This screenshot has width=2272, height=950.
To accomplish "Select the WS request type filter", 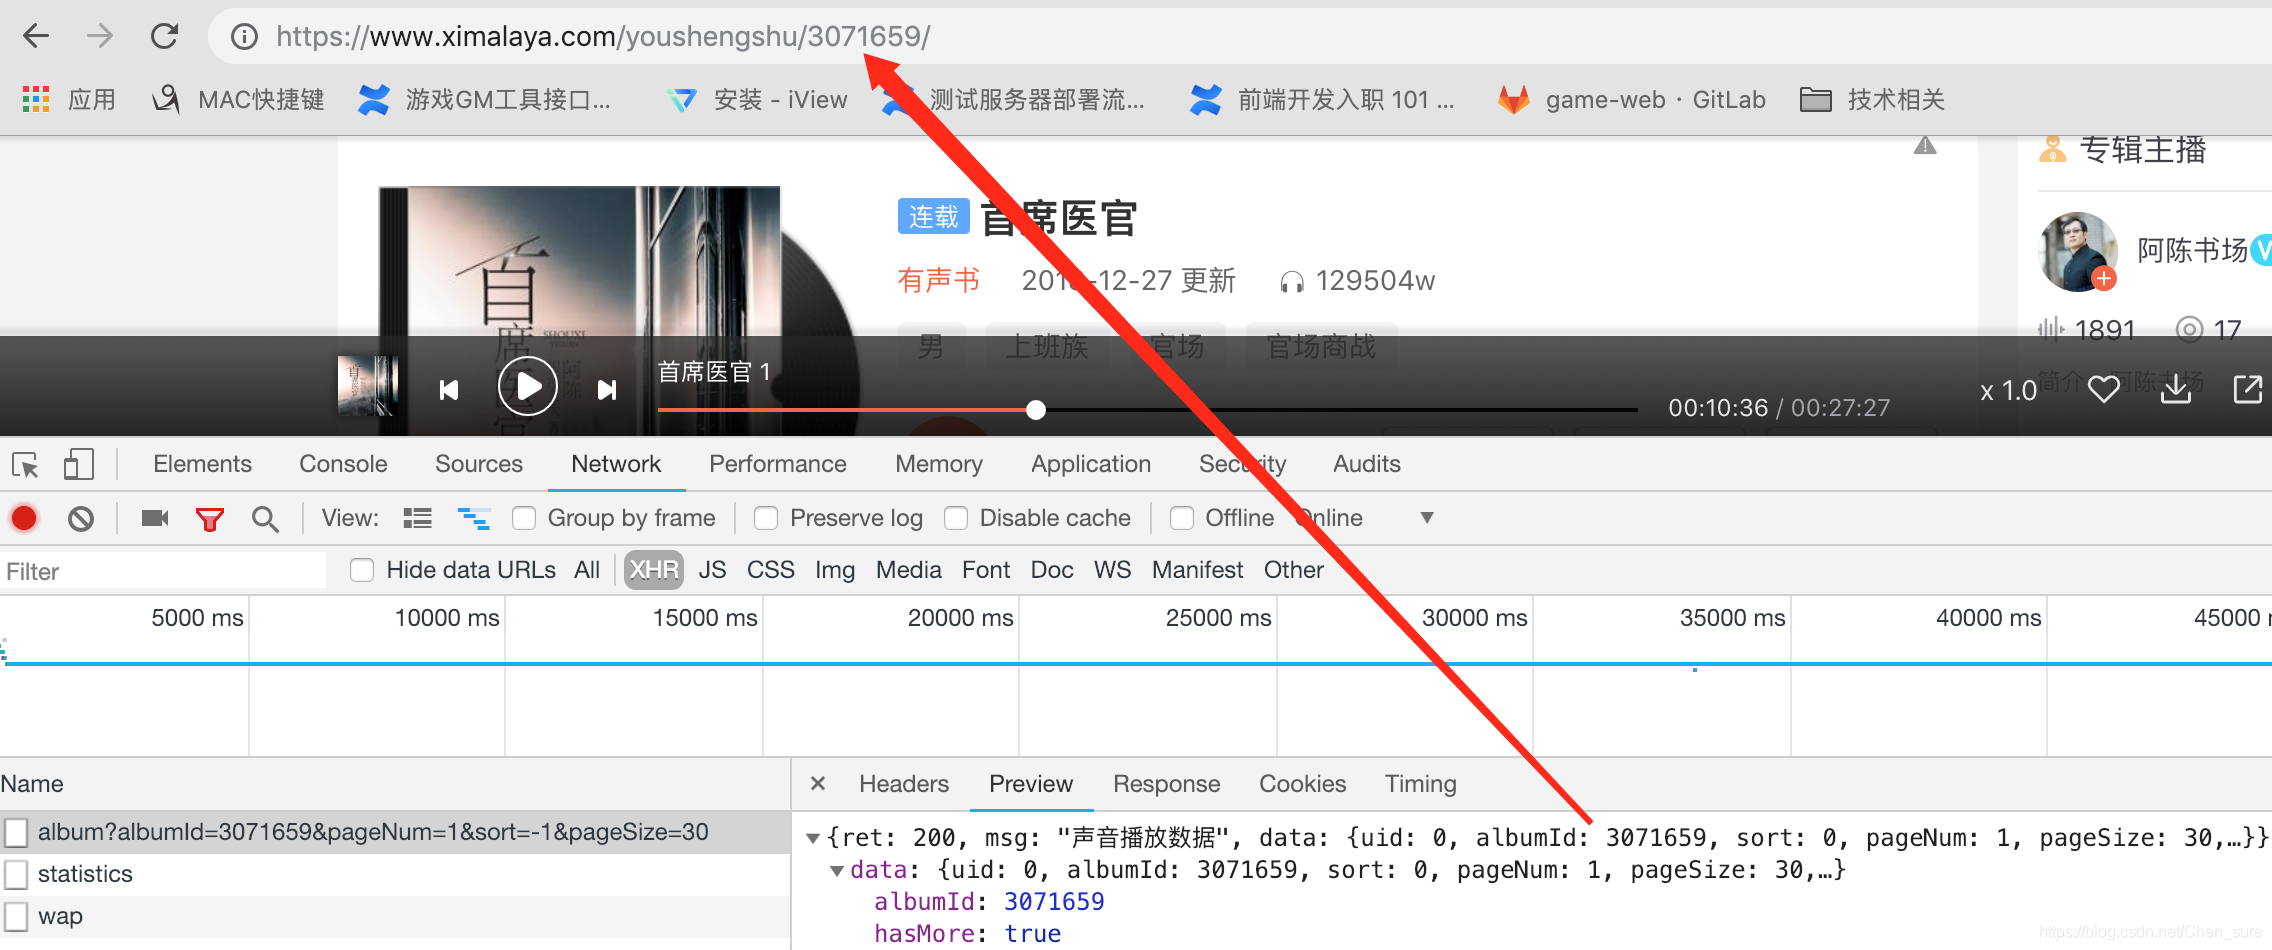I will (1112, 570).
